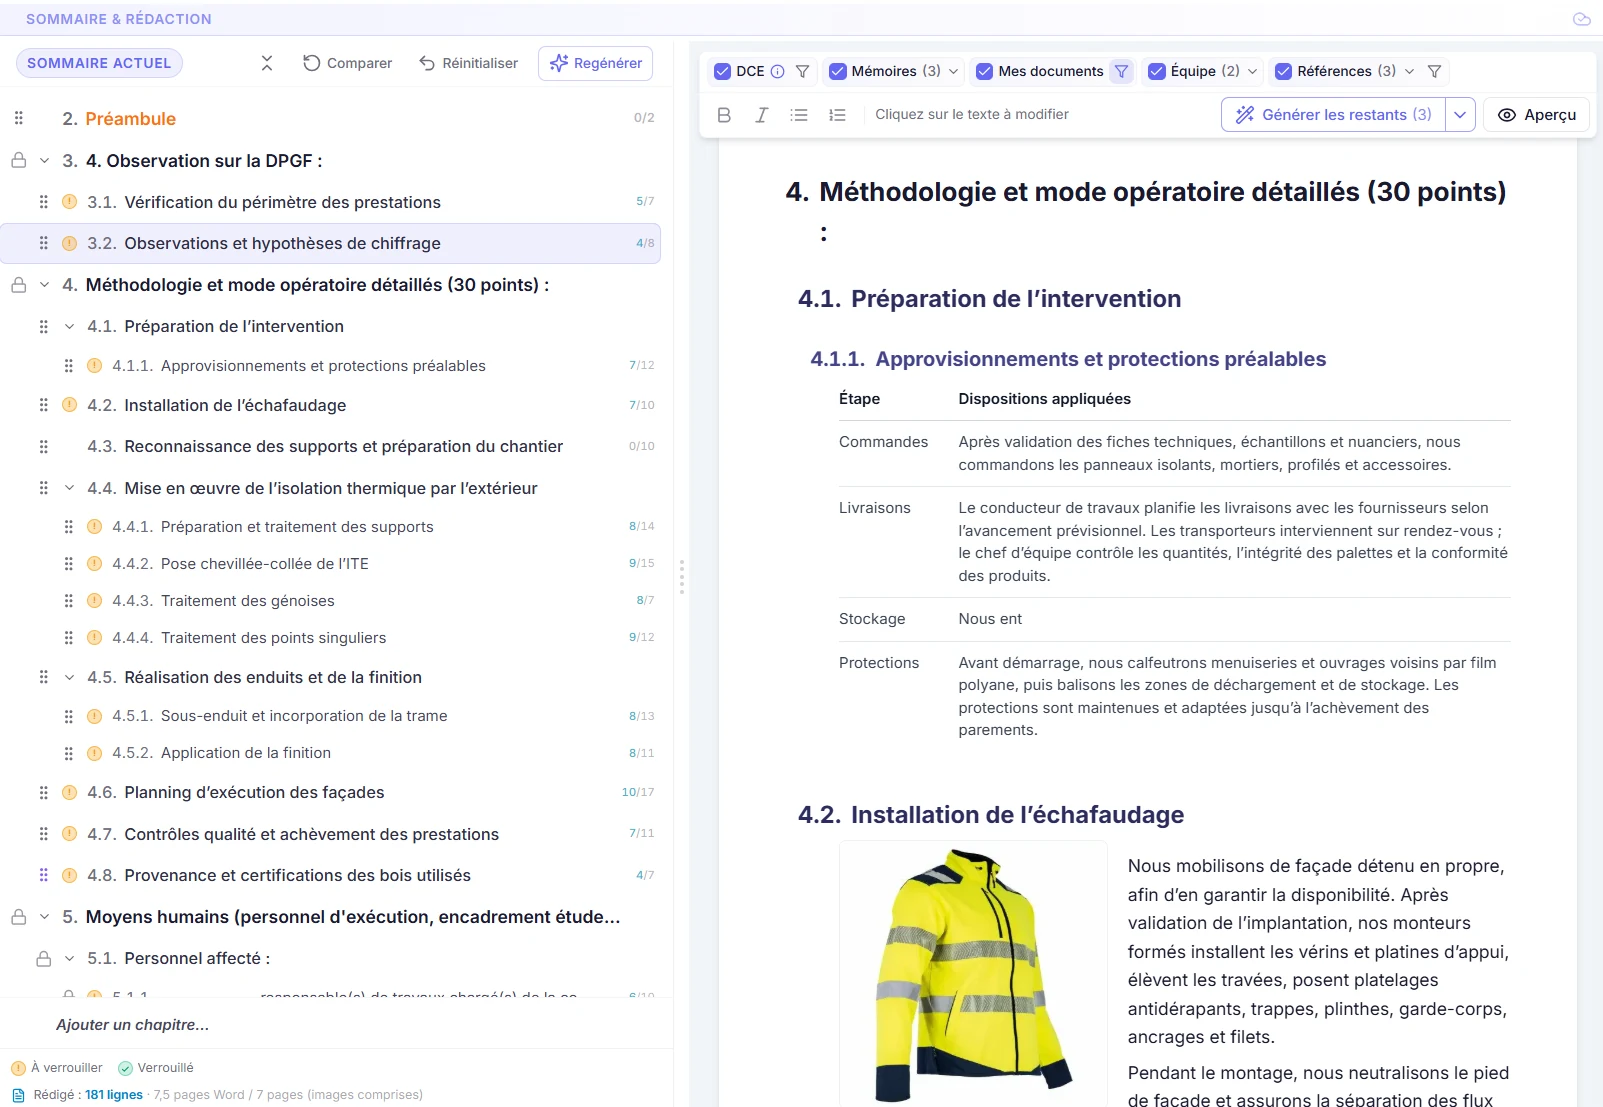1603x1107 pixels.
Task: Click Générer les restants (3) button
Action: pos(1333,115)
